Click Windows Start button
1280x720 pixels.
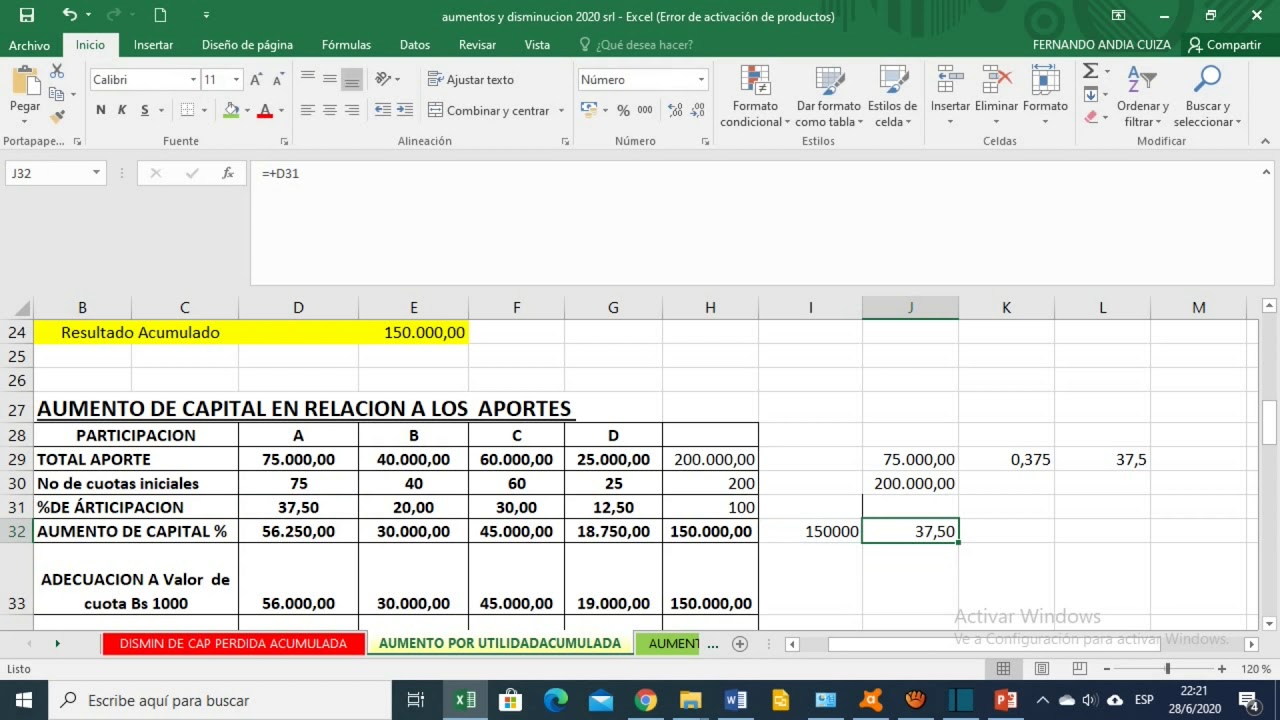[x=24, y=700]
